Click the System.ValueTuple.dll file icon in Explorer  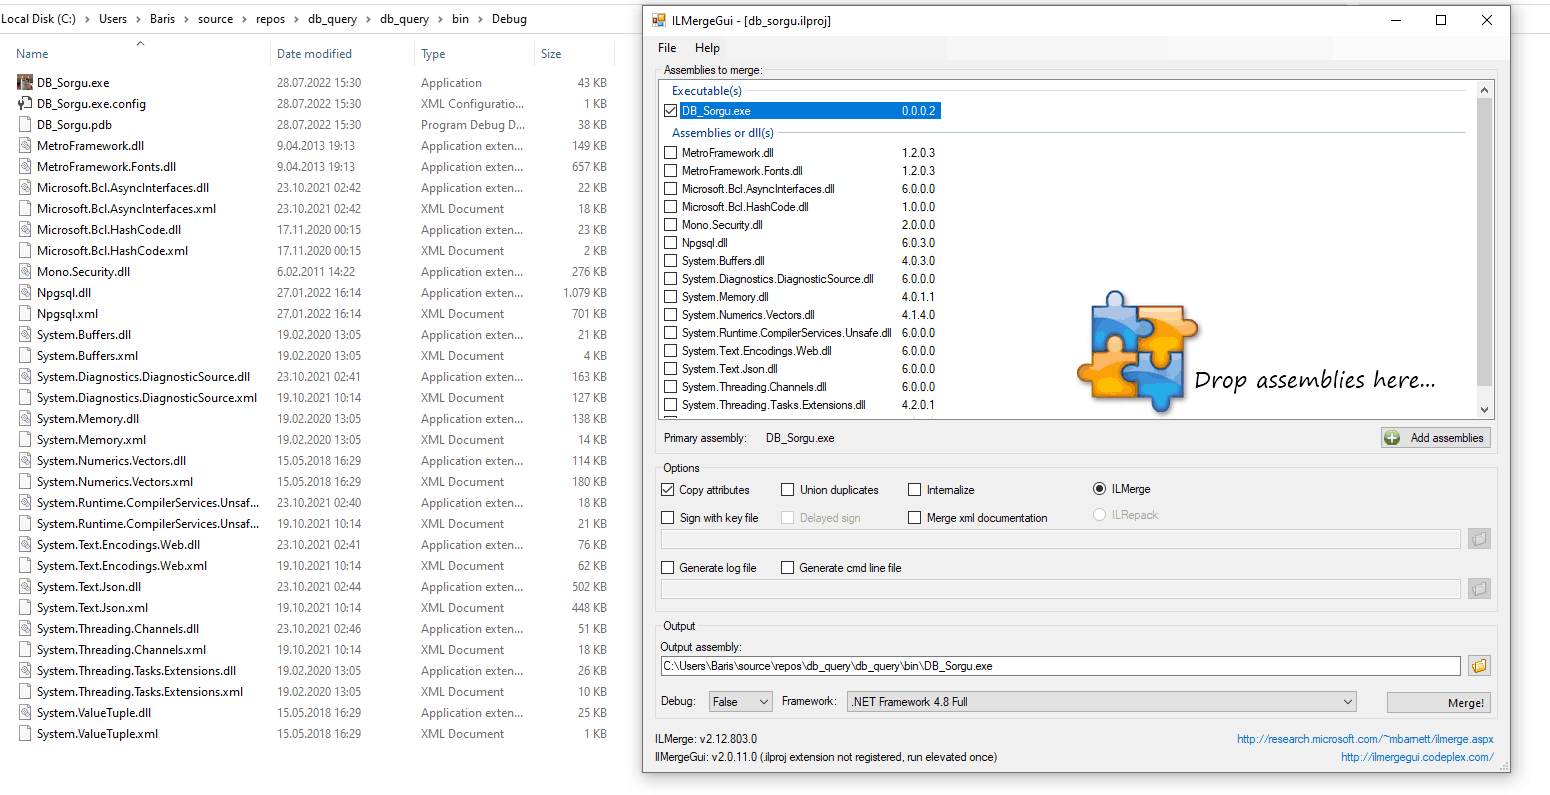coord(25,712)
